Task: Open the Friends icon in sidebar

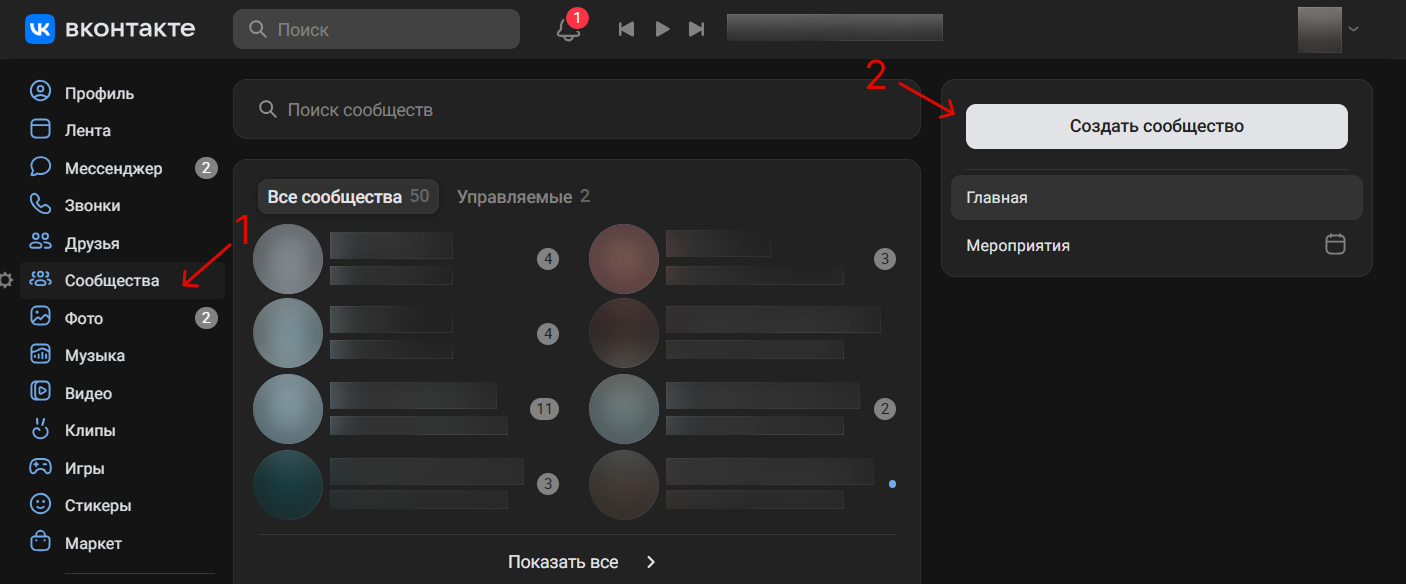Action: click(x=40, y=242)
